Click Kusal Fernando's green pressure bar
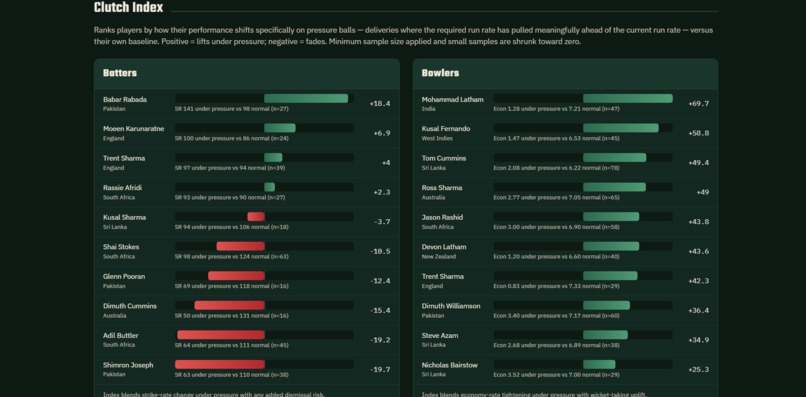806x397 pixels. coord(620,128)
